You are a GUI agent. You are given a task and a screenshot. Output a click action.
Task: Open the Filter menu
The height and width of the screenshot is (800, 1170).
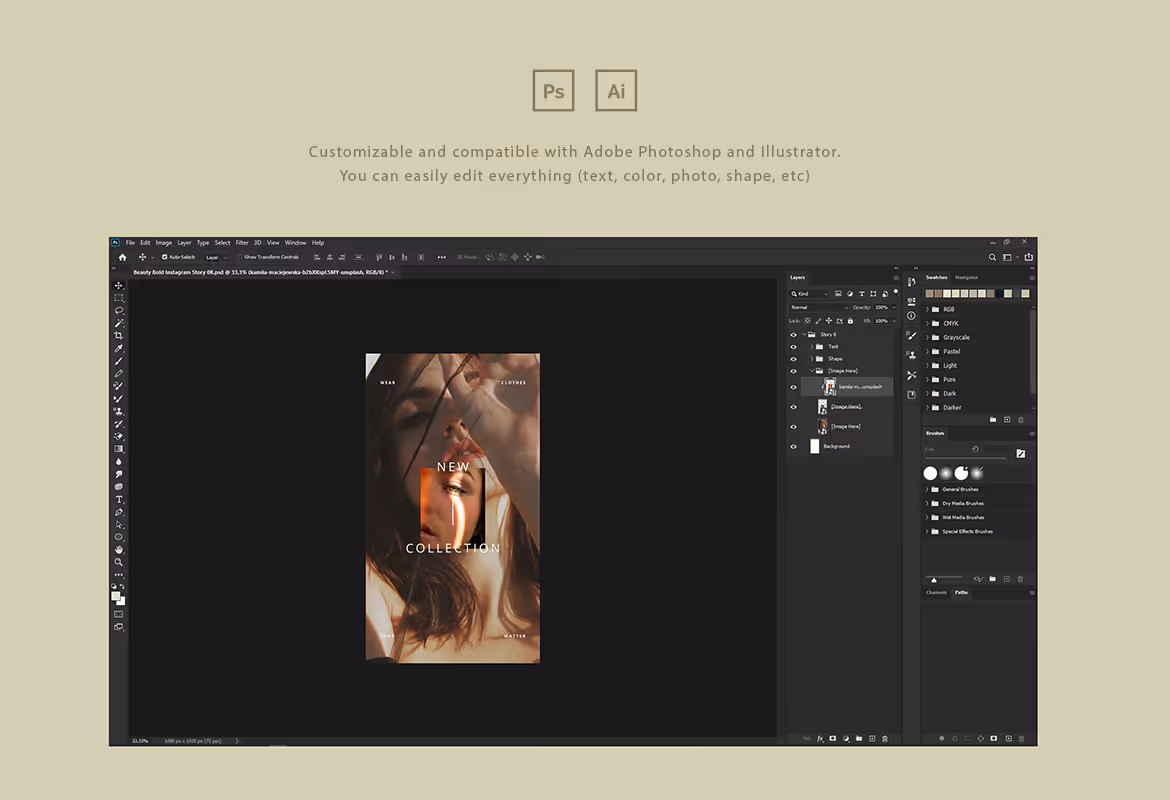(242, 243)
